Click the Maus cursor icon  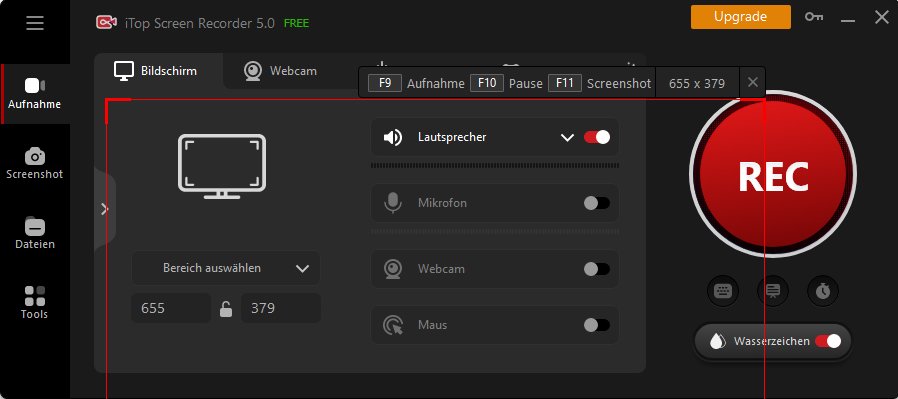tap(393, 325)
